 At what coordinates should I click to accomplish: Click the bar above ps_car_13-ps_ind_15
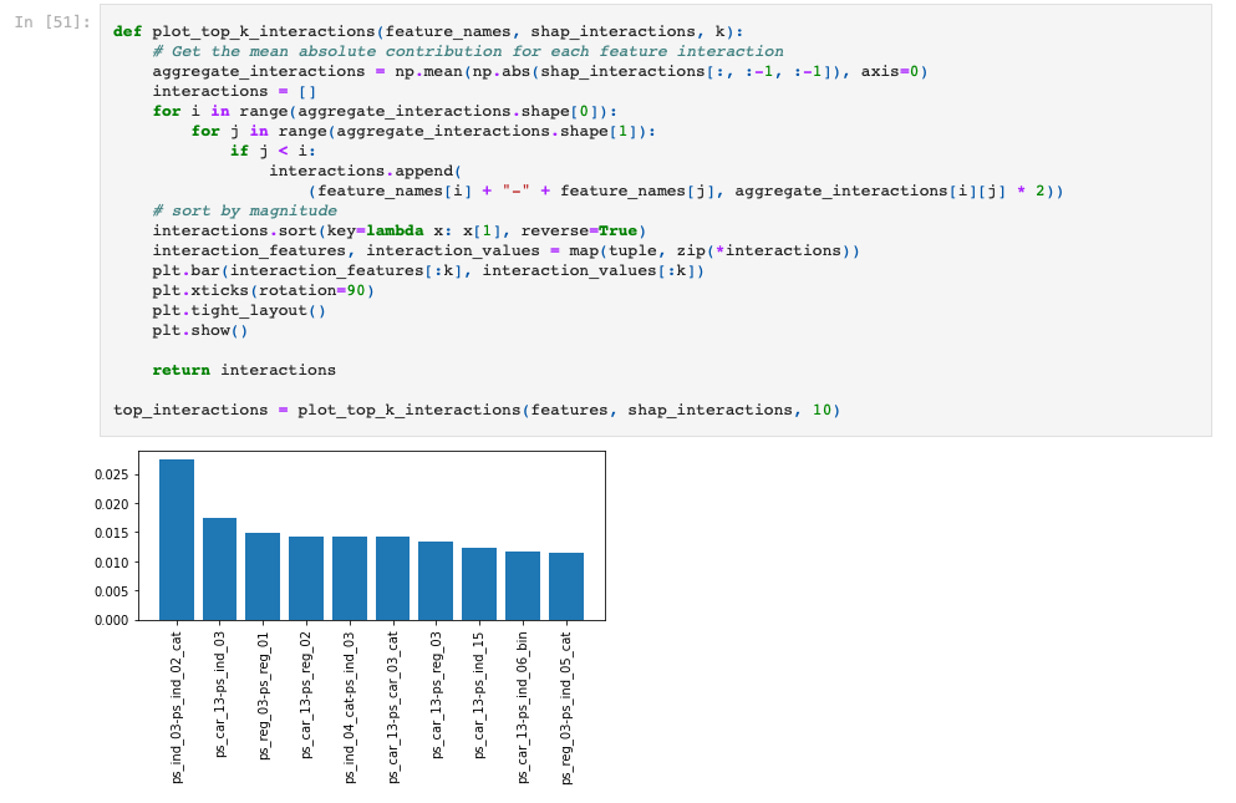(x=479, y=584)
